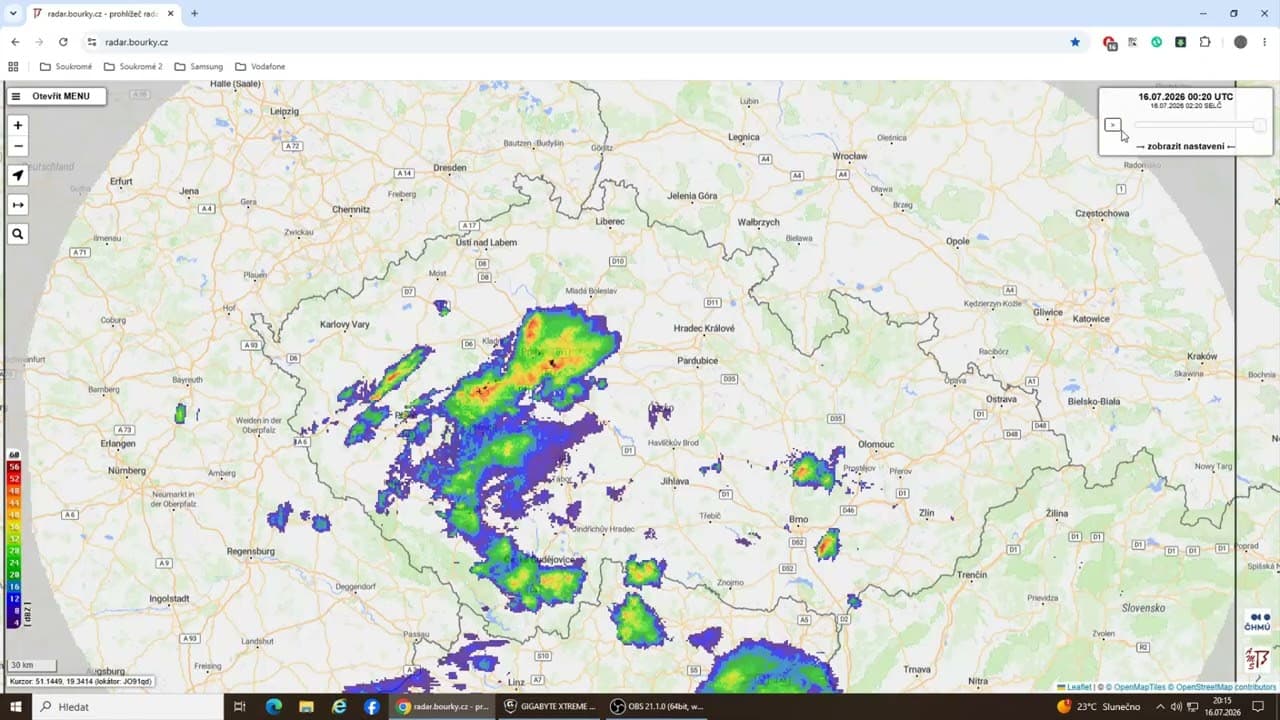Close the radar.bourky.cz tab
This screenshot has height=720, width=1280.
170,14
